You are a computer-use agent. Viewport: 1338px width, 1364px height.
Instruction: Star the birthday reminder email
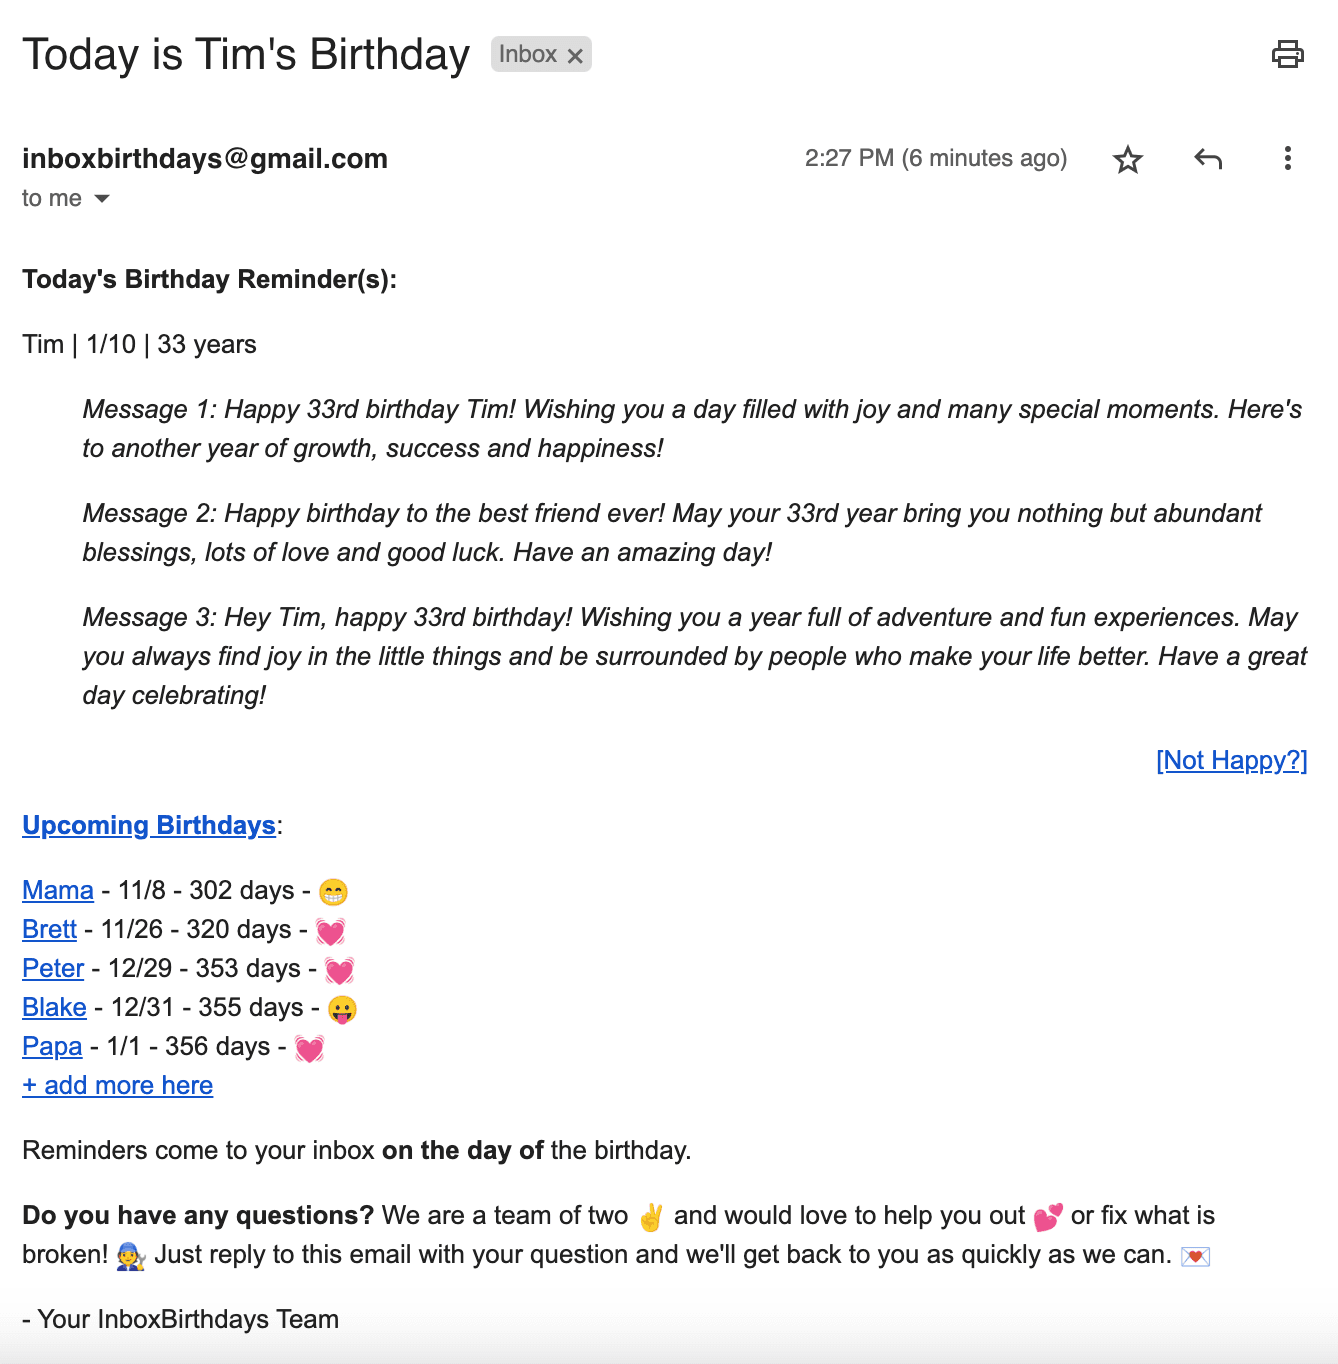coord(1128,159)
